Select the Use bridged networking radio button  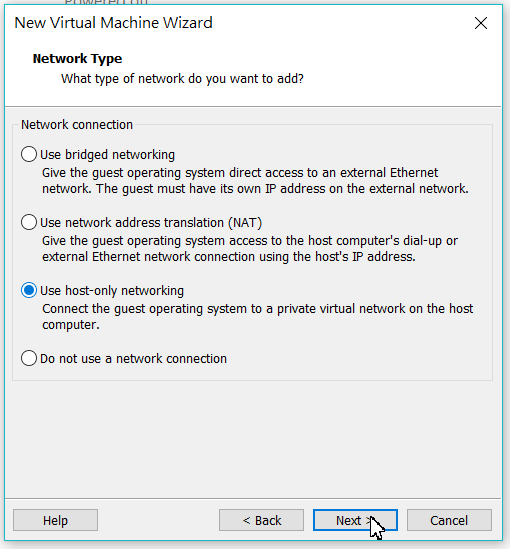click(x=29, y=154)
